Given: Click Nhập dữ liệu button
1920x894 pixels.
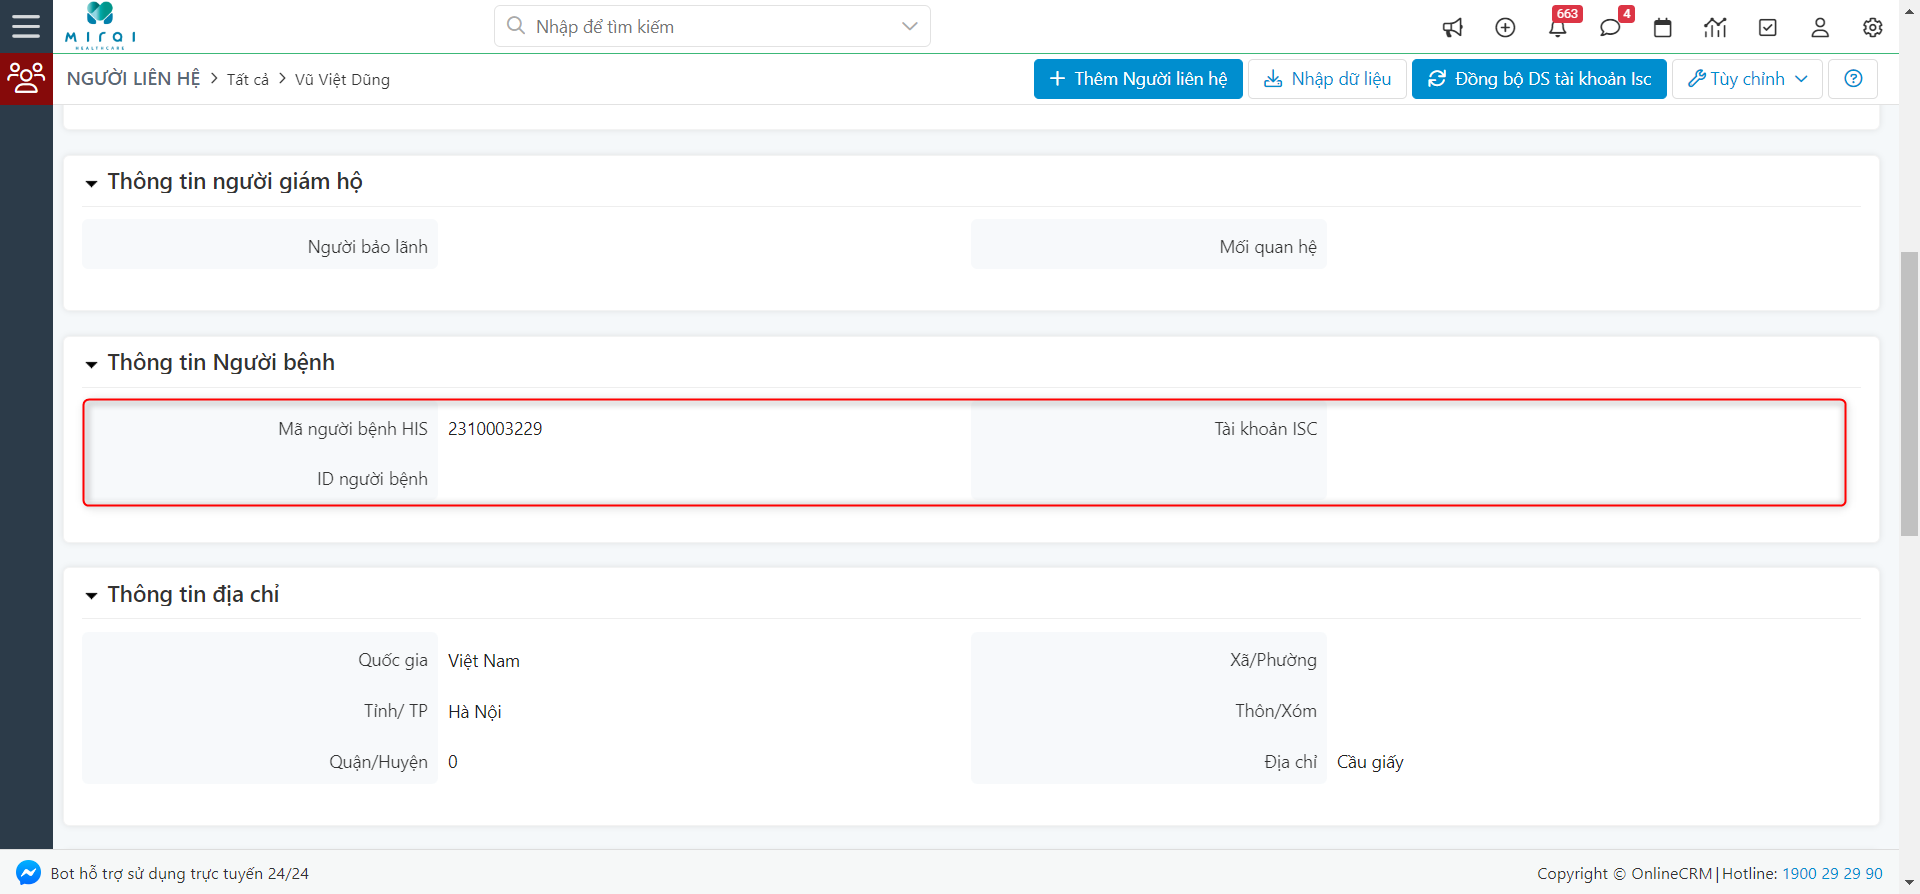Looking at the screenshot, I should pos(1327,79).
